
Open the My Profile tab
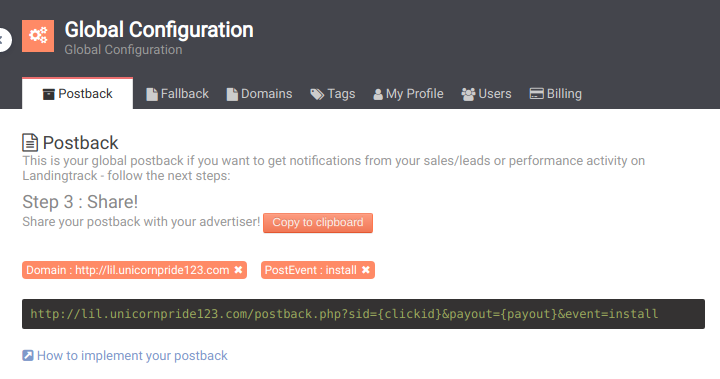pyautogui.click(x=408, y=94)
